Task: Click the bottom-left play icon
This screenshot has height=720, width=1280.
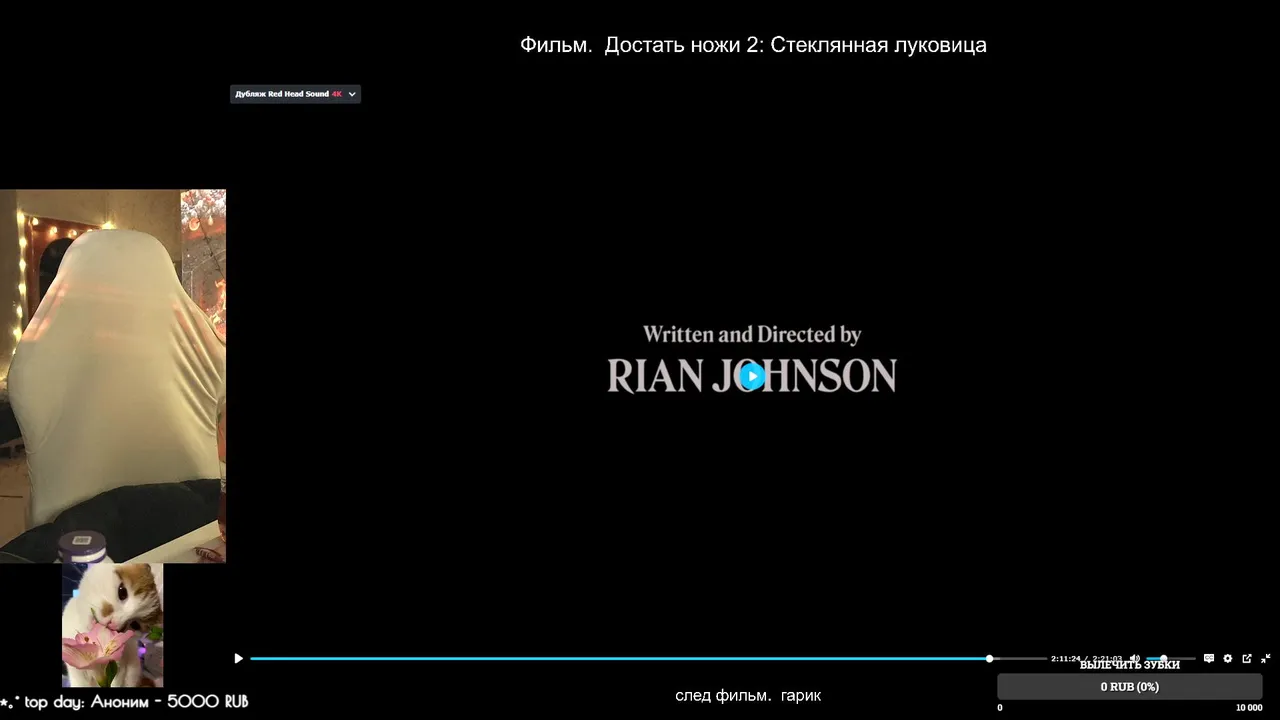Action: [x=238, y=658]
